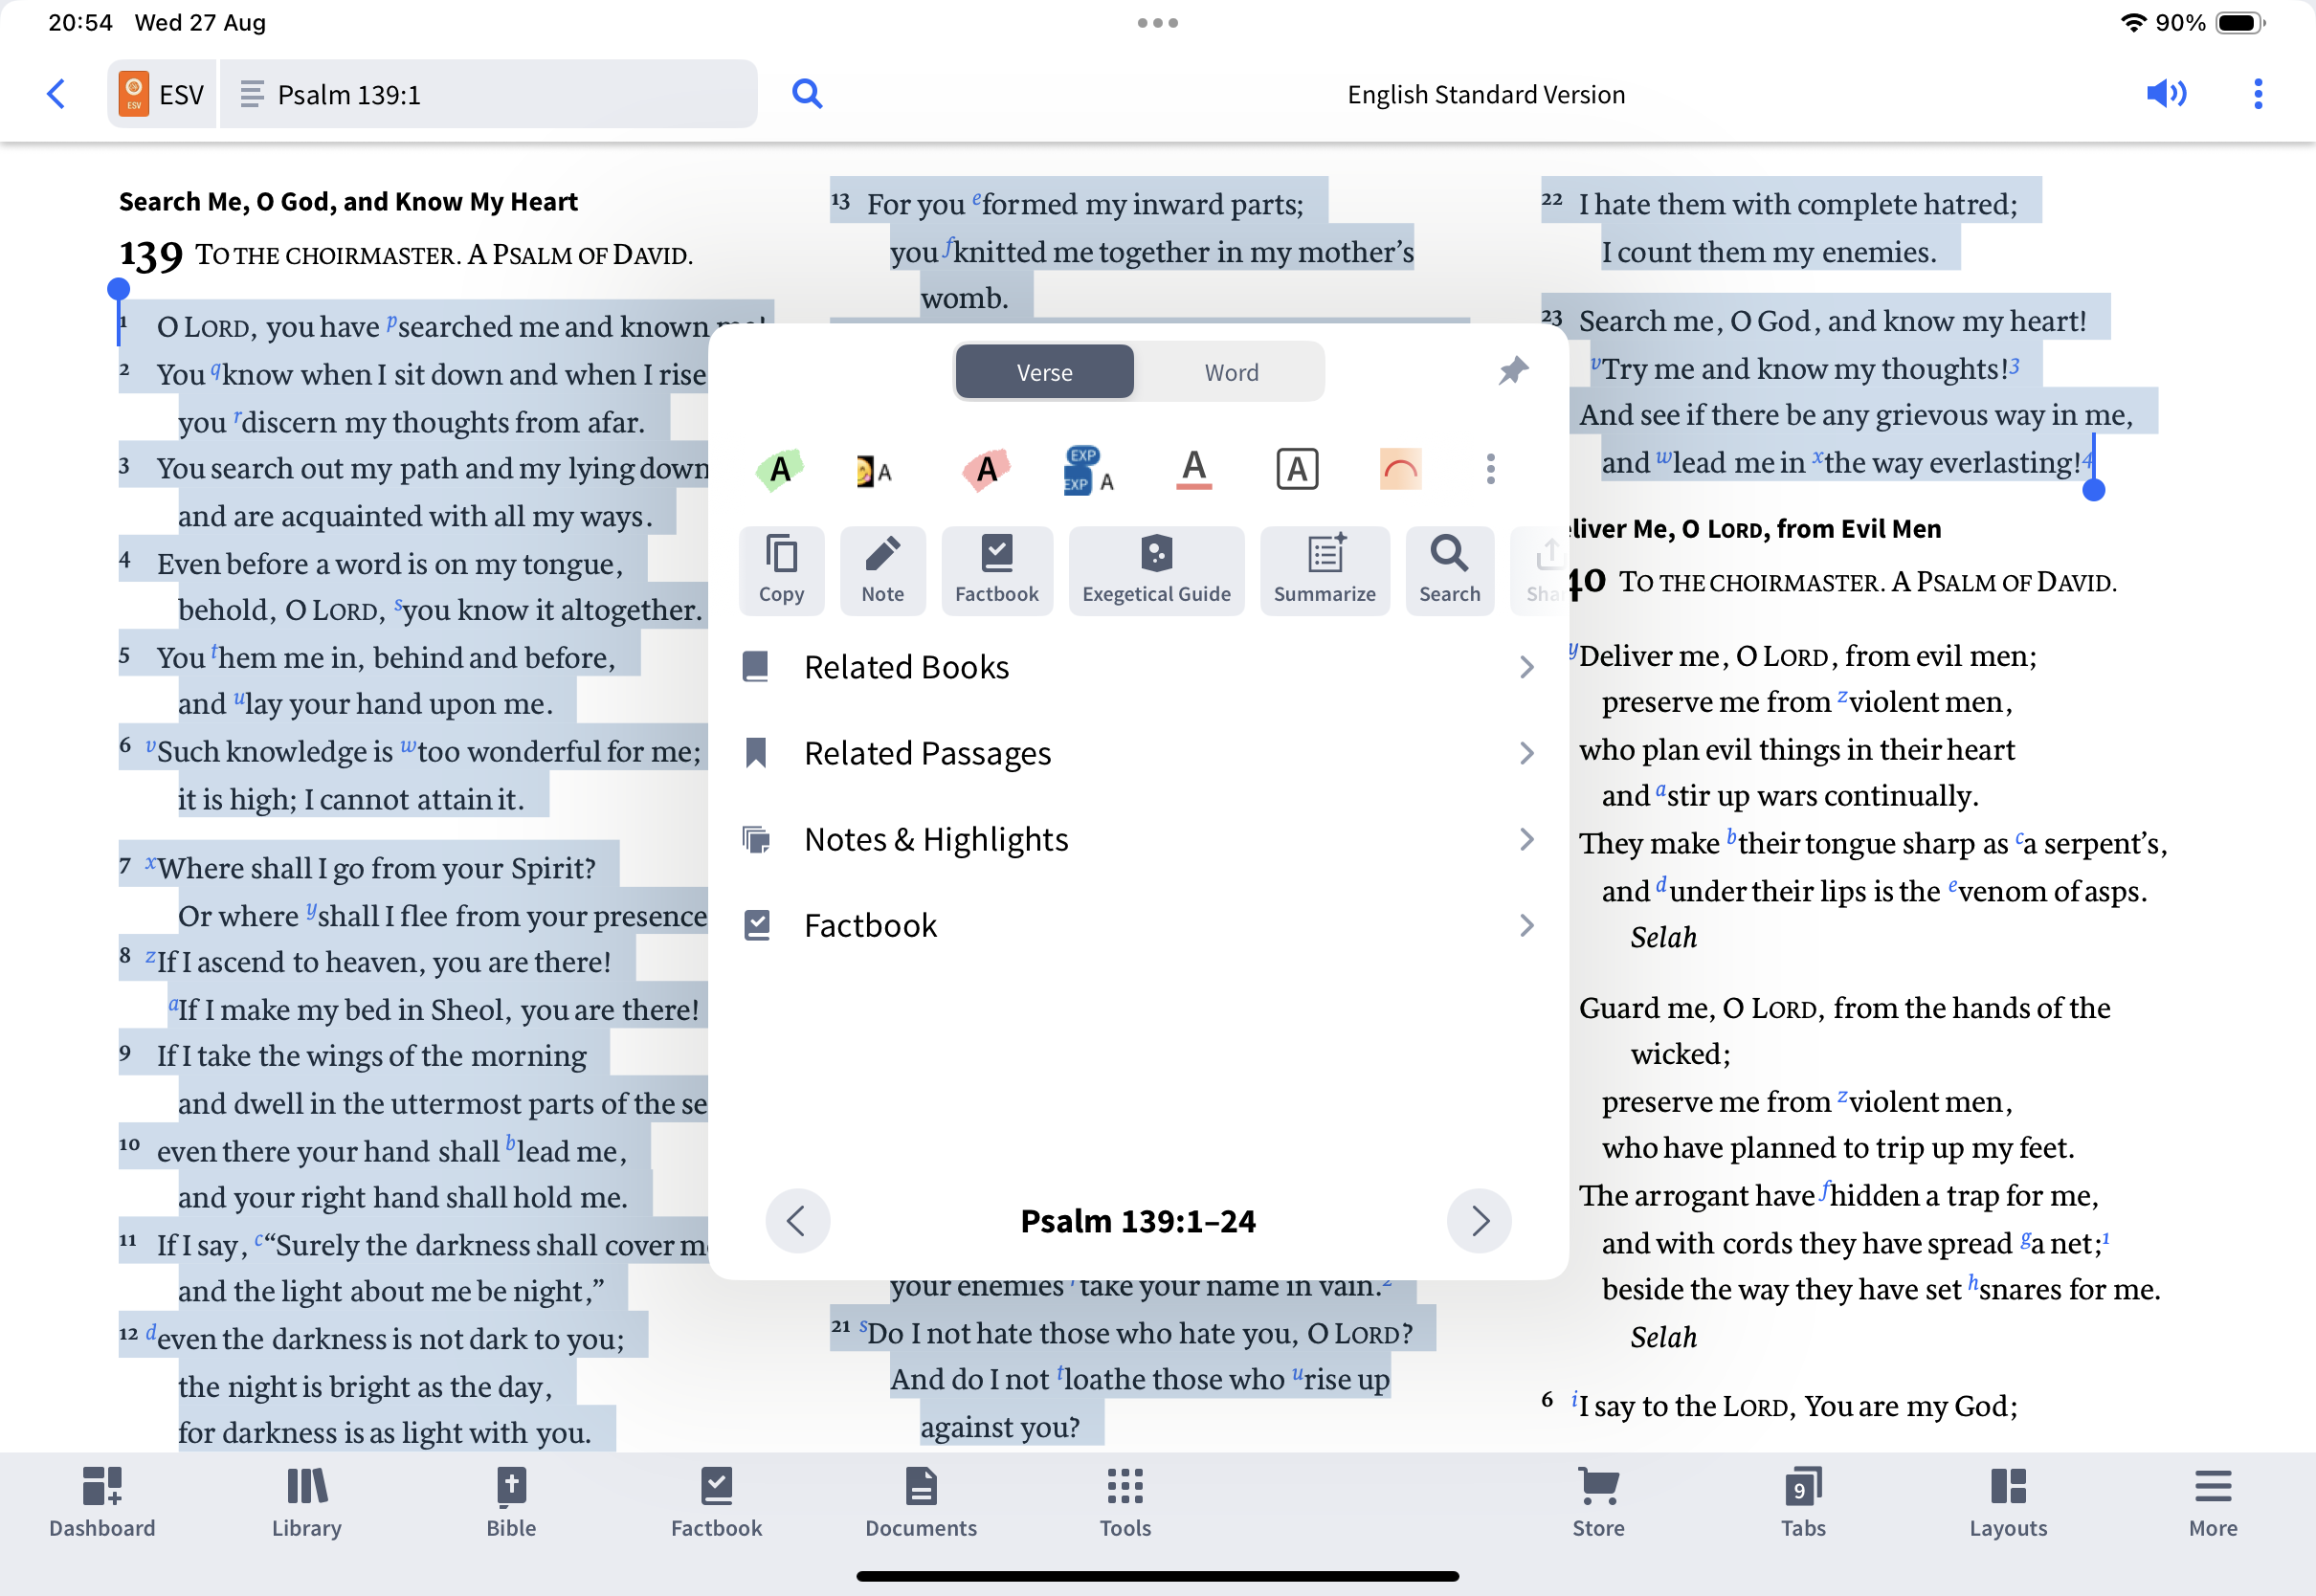Open the resource options three-dot menu

[2258, 94]
